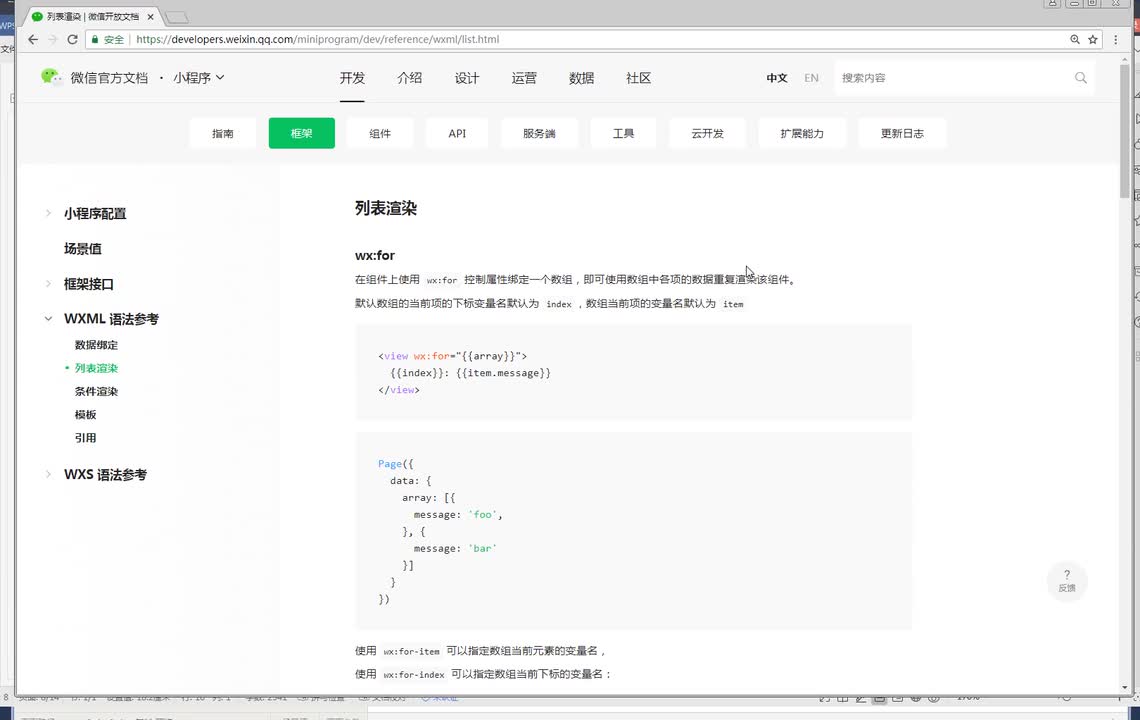
Task: Click the WeChat logo icon
Action: pyautogui.click(x=51, y=77)
